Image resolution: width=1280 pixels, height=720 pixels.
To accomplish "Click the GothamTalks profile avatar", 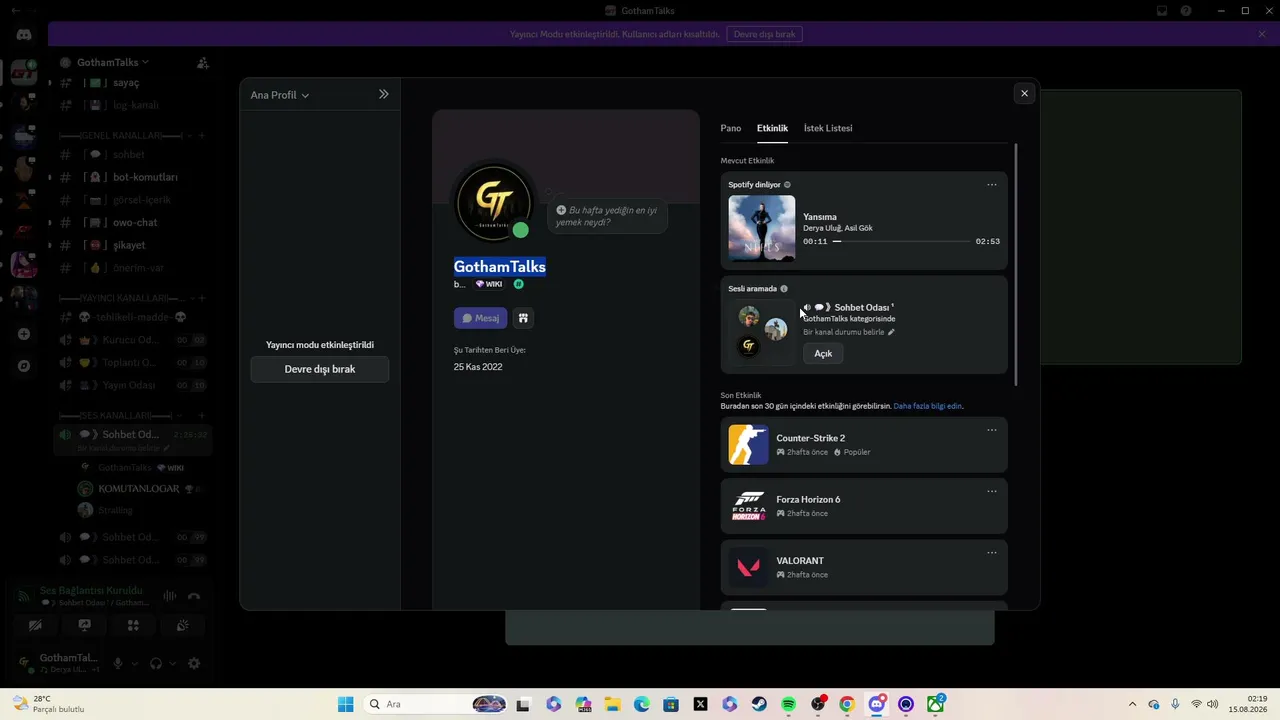I will (493, 202).
